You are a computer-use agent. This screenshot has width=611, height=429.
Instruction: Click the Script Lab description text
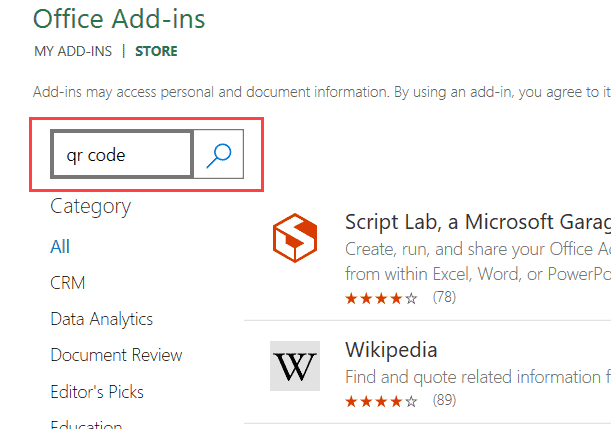477,260
